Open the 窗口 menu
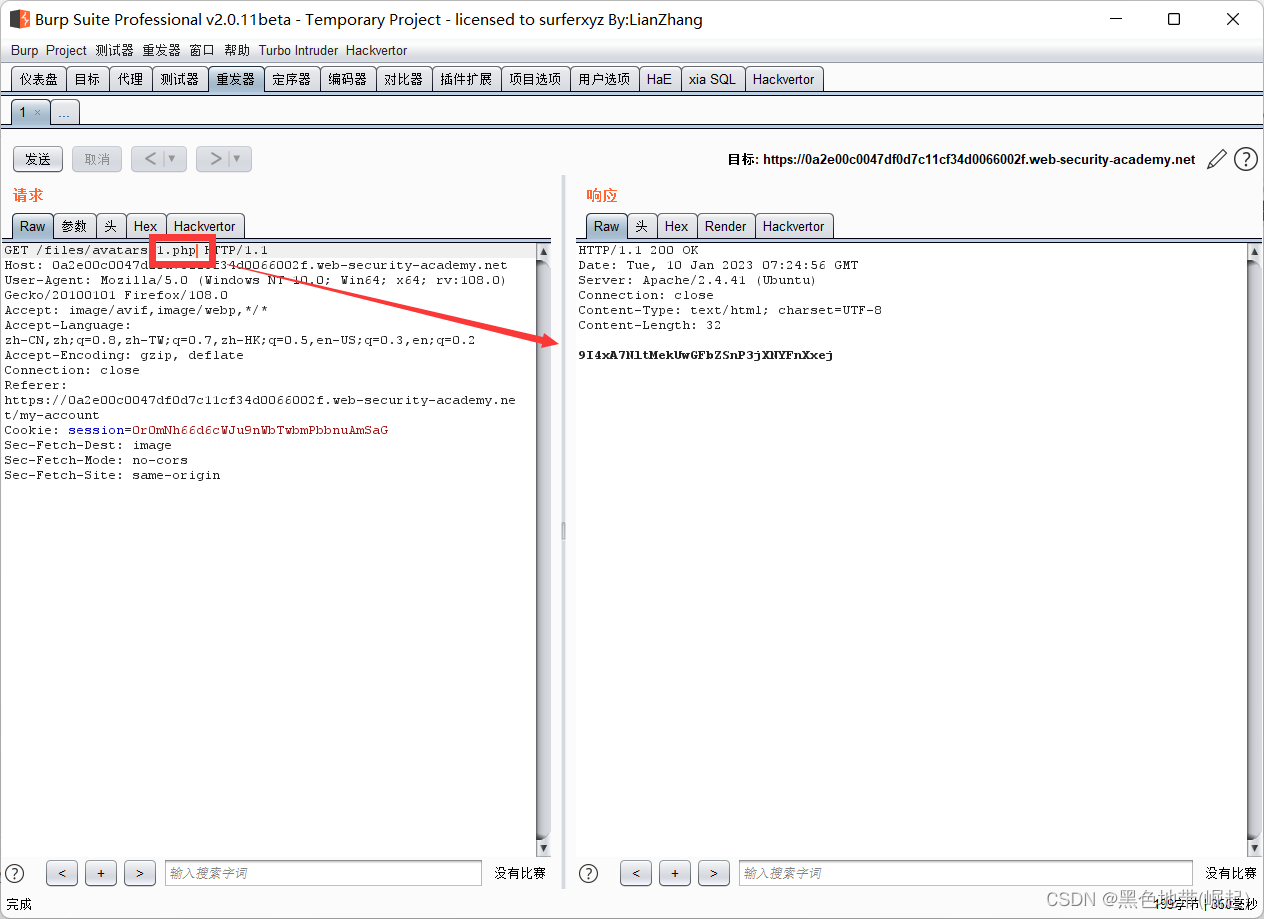The width and height of the screenshot is (1264, 919). pyautogui.click(x=202, y=50)
